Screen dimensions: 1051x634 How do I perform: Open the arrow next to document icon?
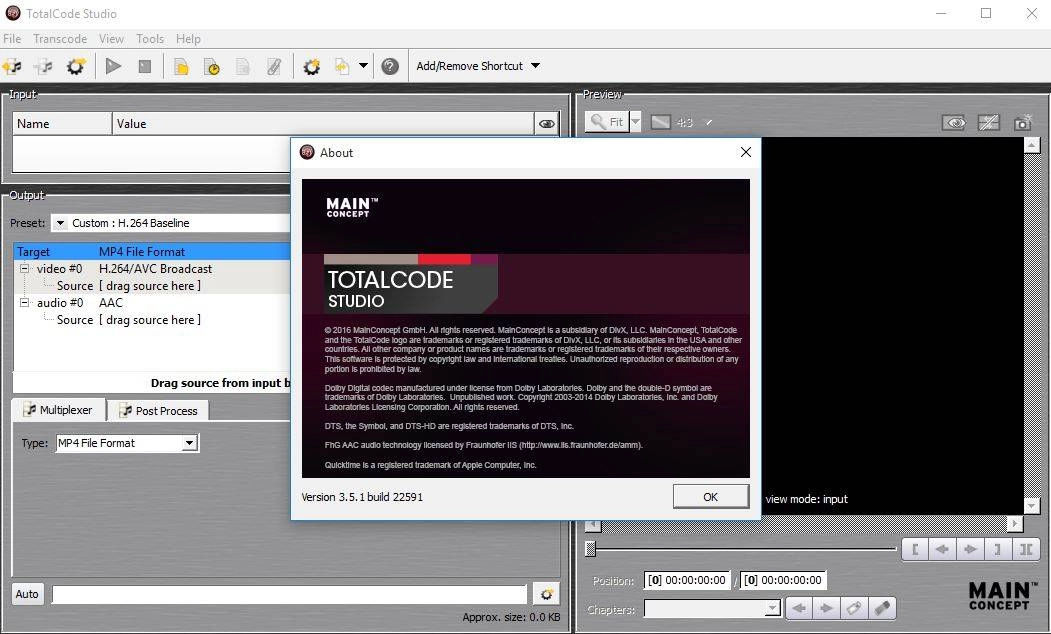point(363,66)
